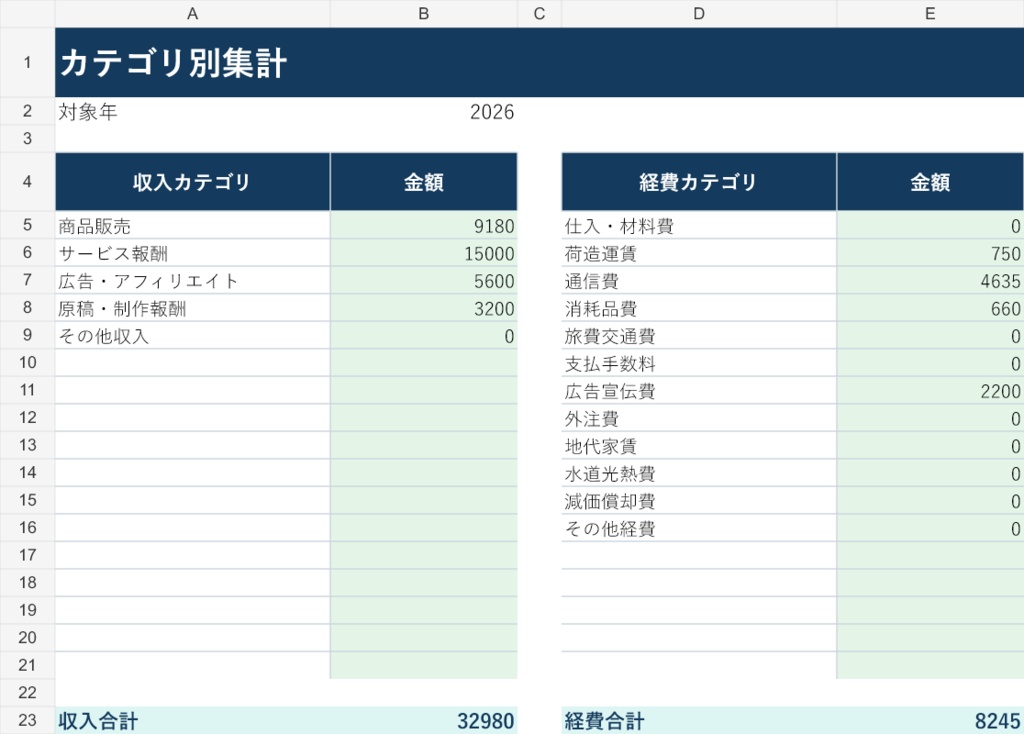Select the サービス報酬 cell
Screen dimensions: 1024x734
pyautogui.click(x=193, y=253)
